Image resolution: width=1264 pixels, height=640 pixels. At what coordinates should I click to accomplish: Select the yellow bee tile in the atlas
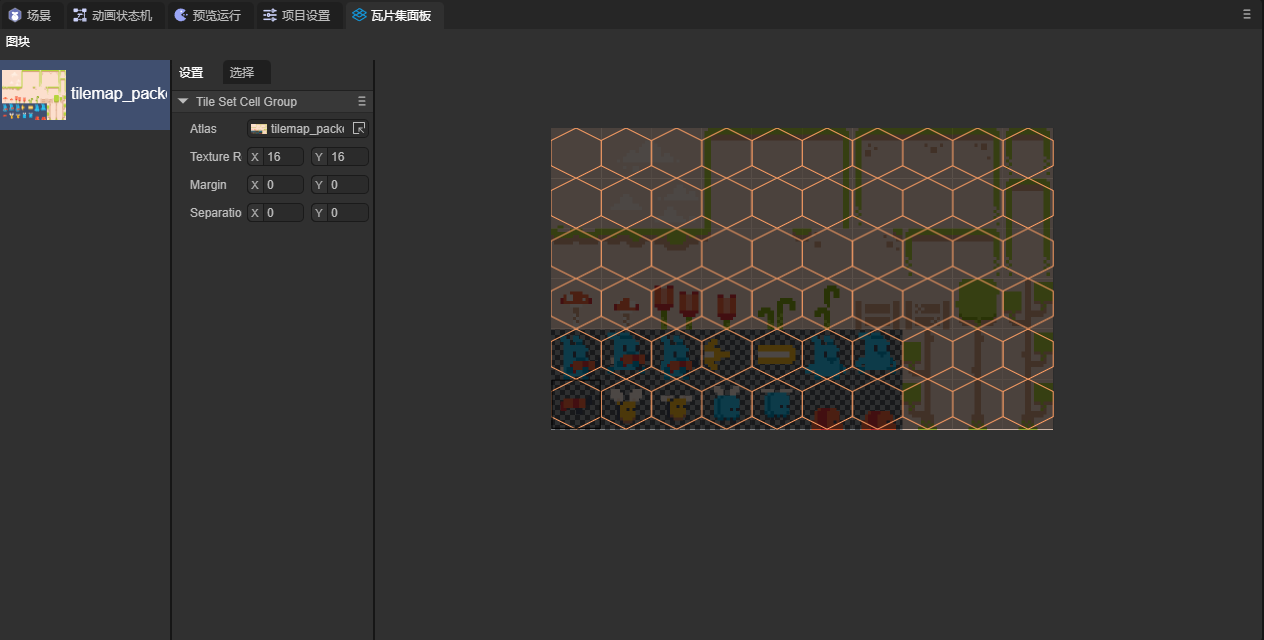pos(627,405)
